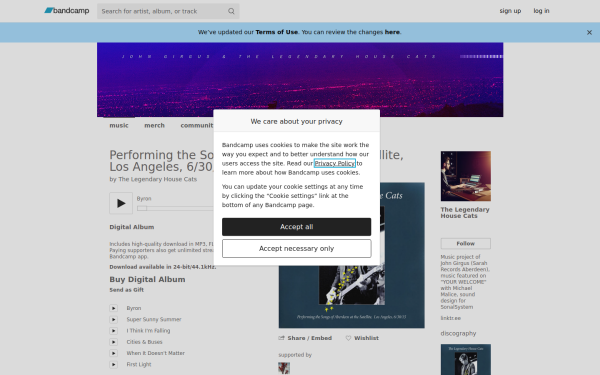Image resolution: width=600 pixels, height=375 pixels.
Task: Open the discography heading link
Action: (458, 334)
